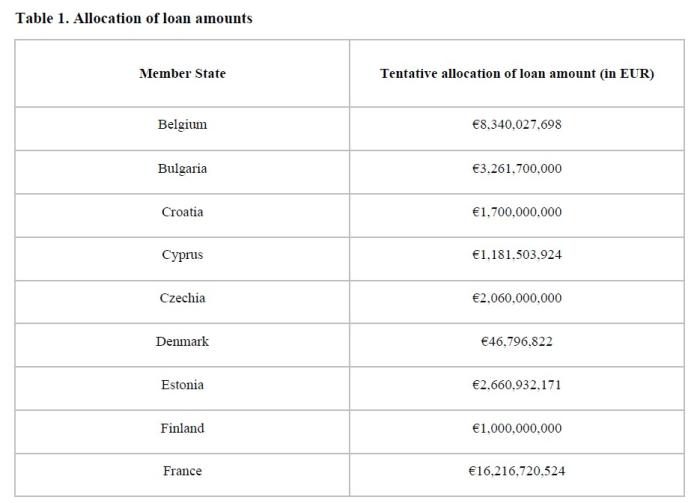Click Finland's amount €1,000,000,000
This screenshot has width=700, height=503.
coord(517,428)
